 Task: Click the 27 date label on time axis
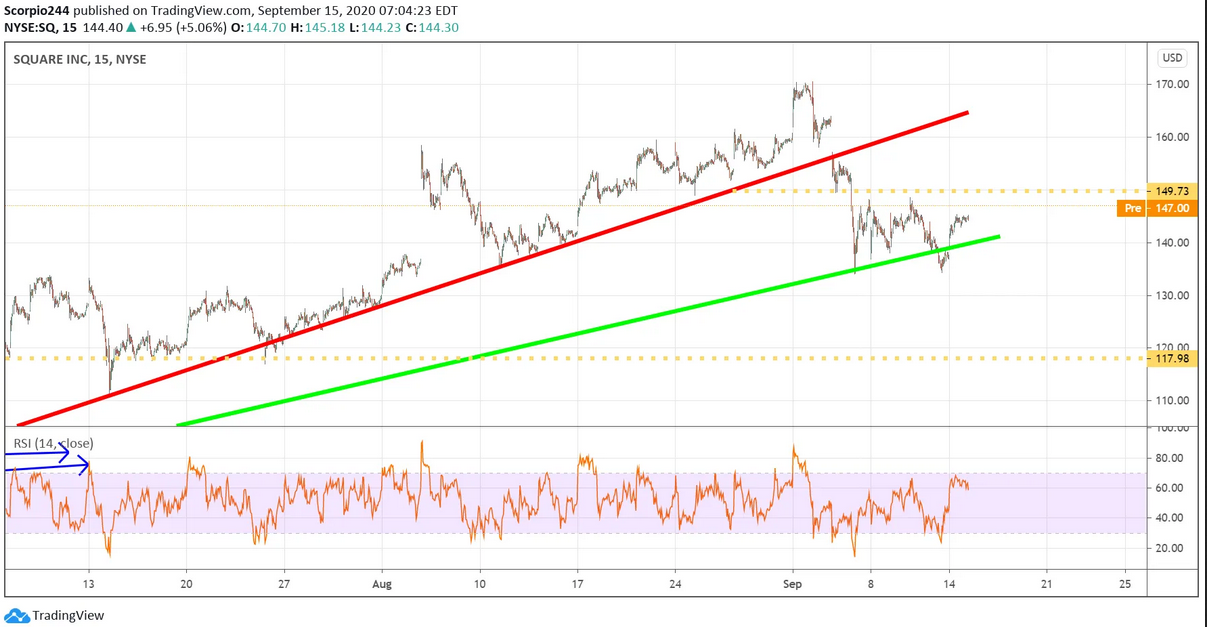pyautogui.click(x=284, y=583)
